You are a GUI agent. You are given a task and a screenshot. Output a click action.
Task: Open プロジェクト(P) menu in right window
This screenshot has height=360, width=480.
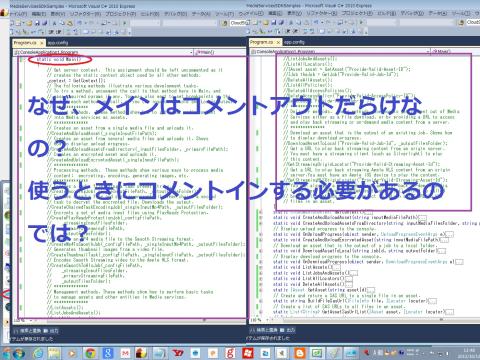(357, 13)
